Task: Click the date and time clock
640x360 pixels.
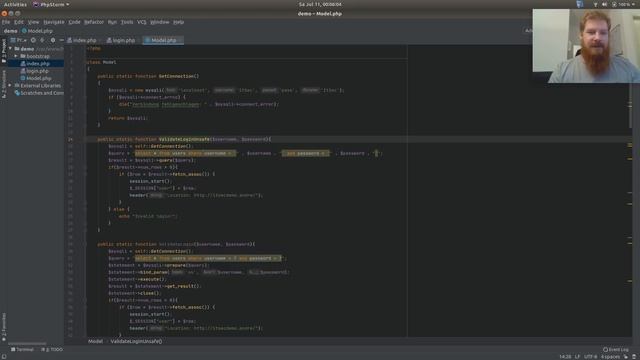Action: point(320,4)
